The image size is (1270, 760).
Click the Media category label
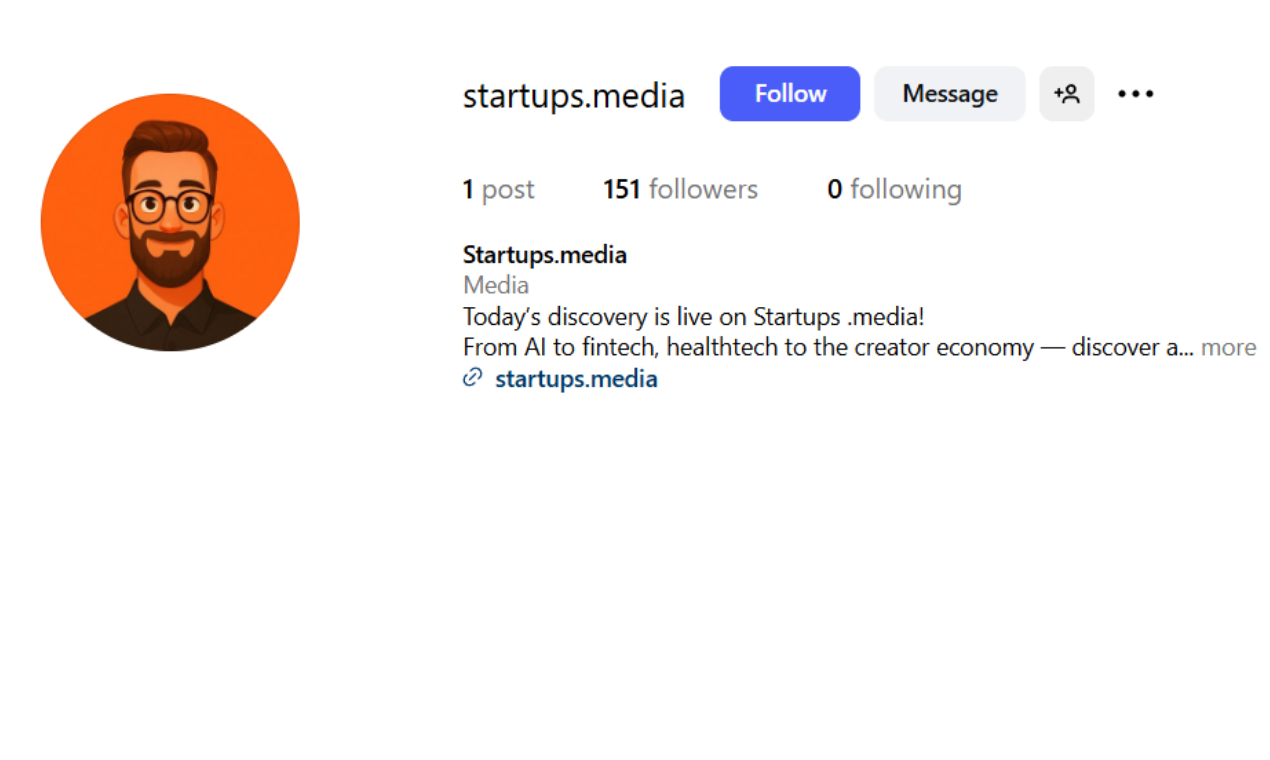coord(495,285)
